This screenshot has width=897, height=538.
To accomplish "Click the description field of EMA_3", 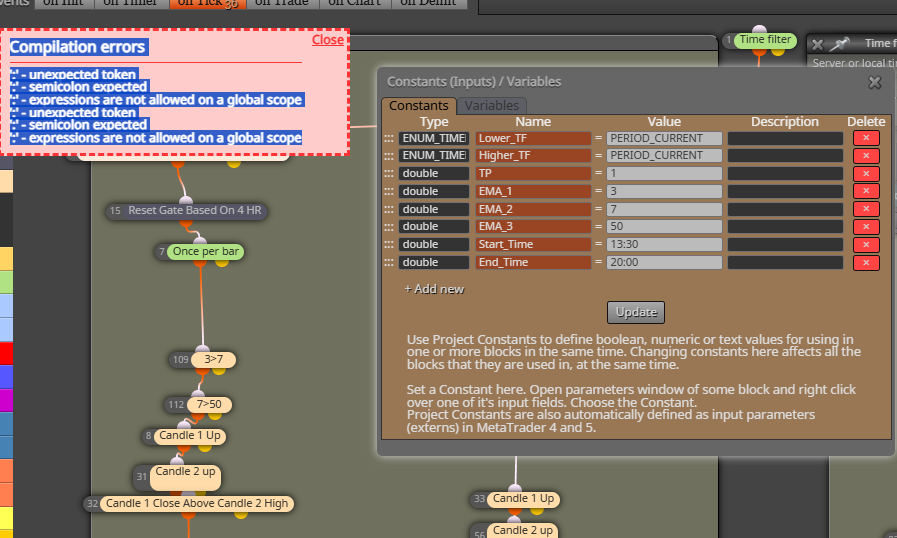I will 785,227.
